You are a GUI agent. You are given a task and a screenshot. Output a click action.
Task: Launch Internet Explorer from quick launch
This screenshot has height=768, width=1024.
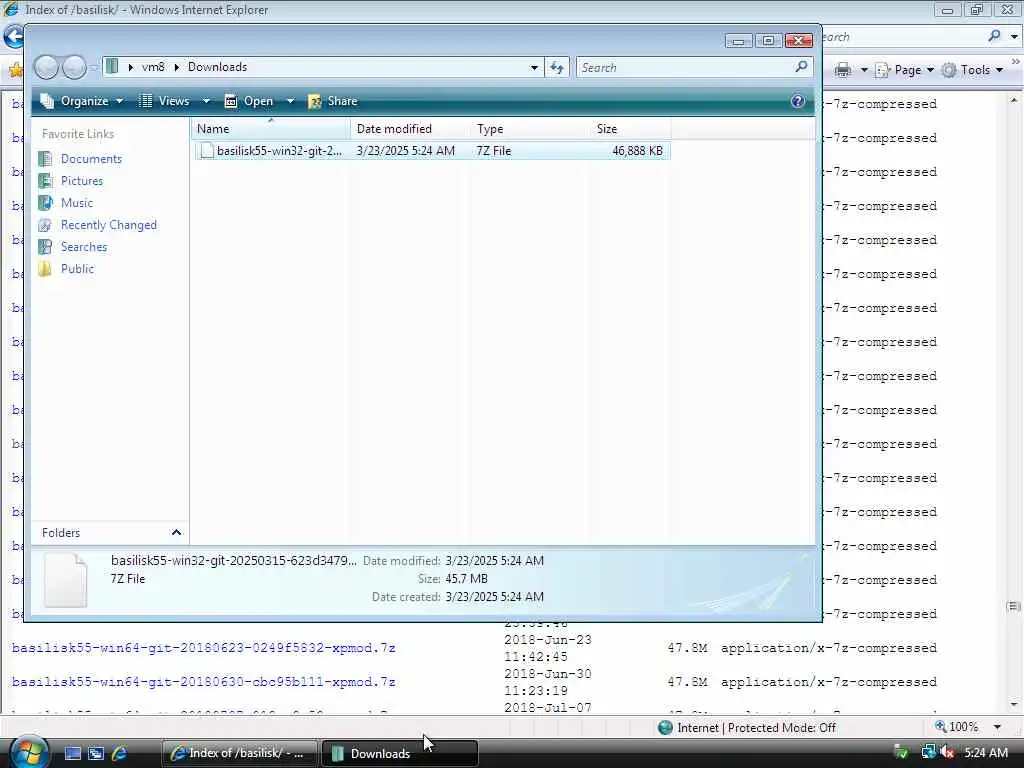click(x=120, y=753)
